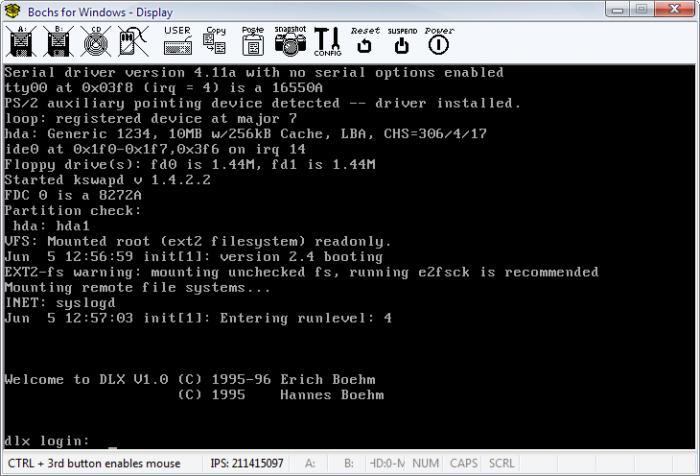Click 'Entering runlevel: 4' console line

(198, 318)
